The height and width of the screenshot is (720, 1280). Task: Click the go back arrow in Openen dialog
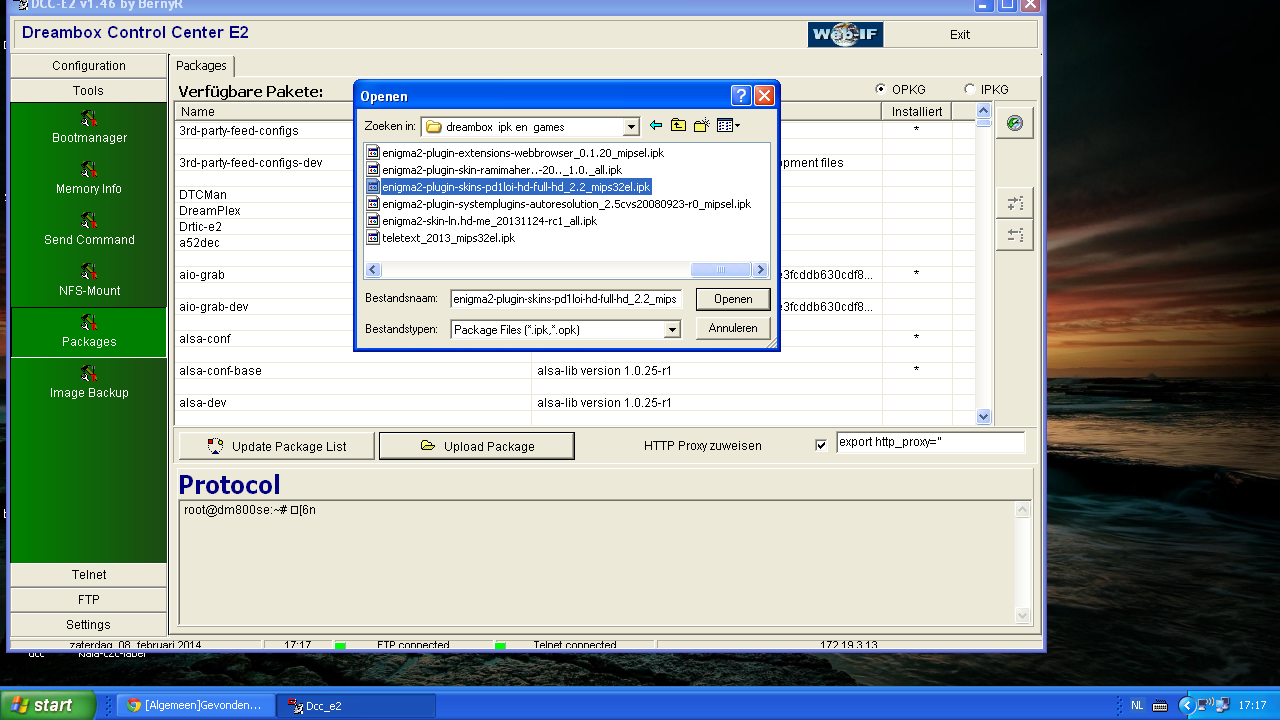tap(656, 126)
